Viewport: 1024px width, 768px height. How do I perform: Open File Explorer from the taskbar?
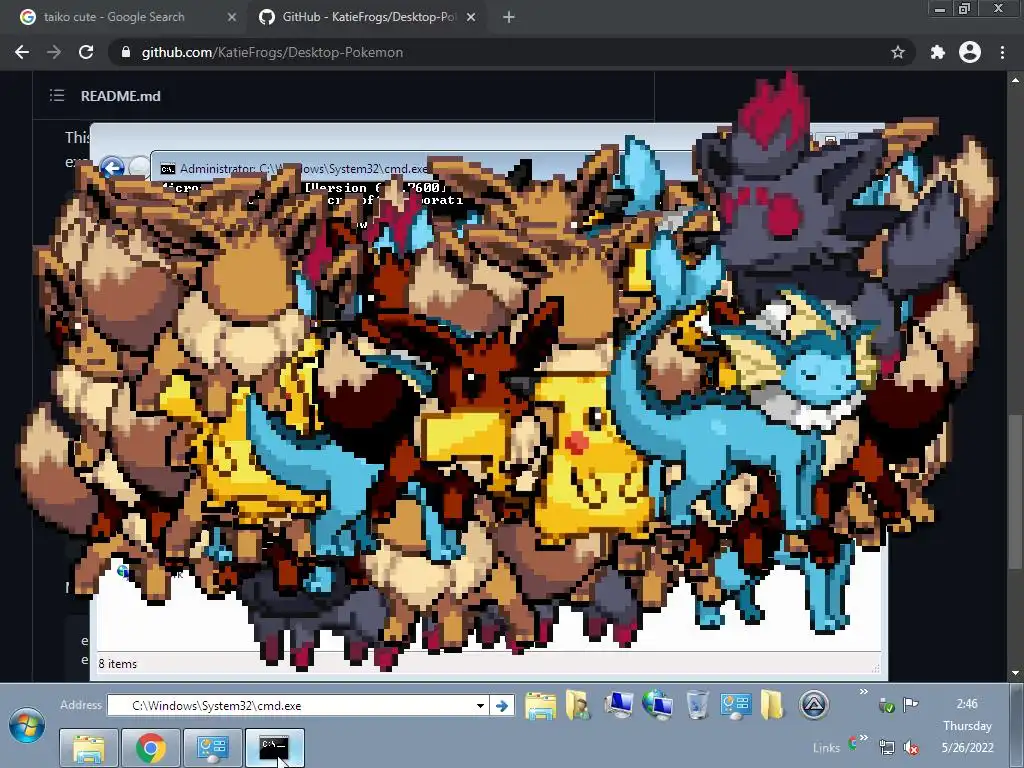(x=89, y=748)
